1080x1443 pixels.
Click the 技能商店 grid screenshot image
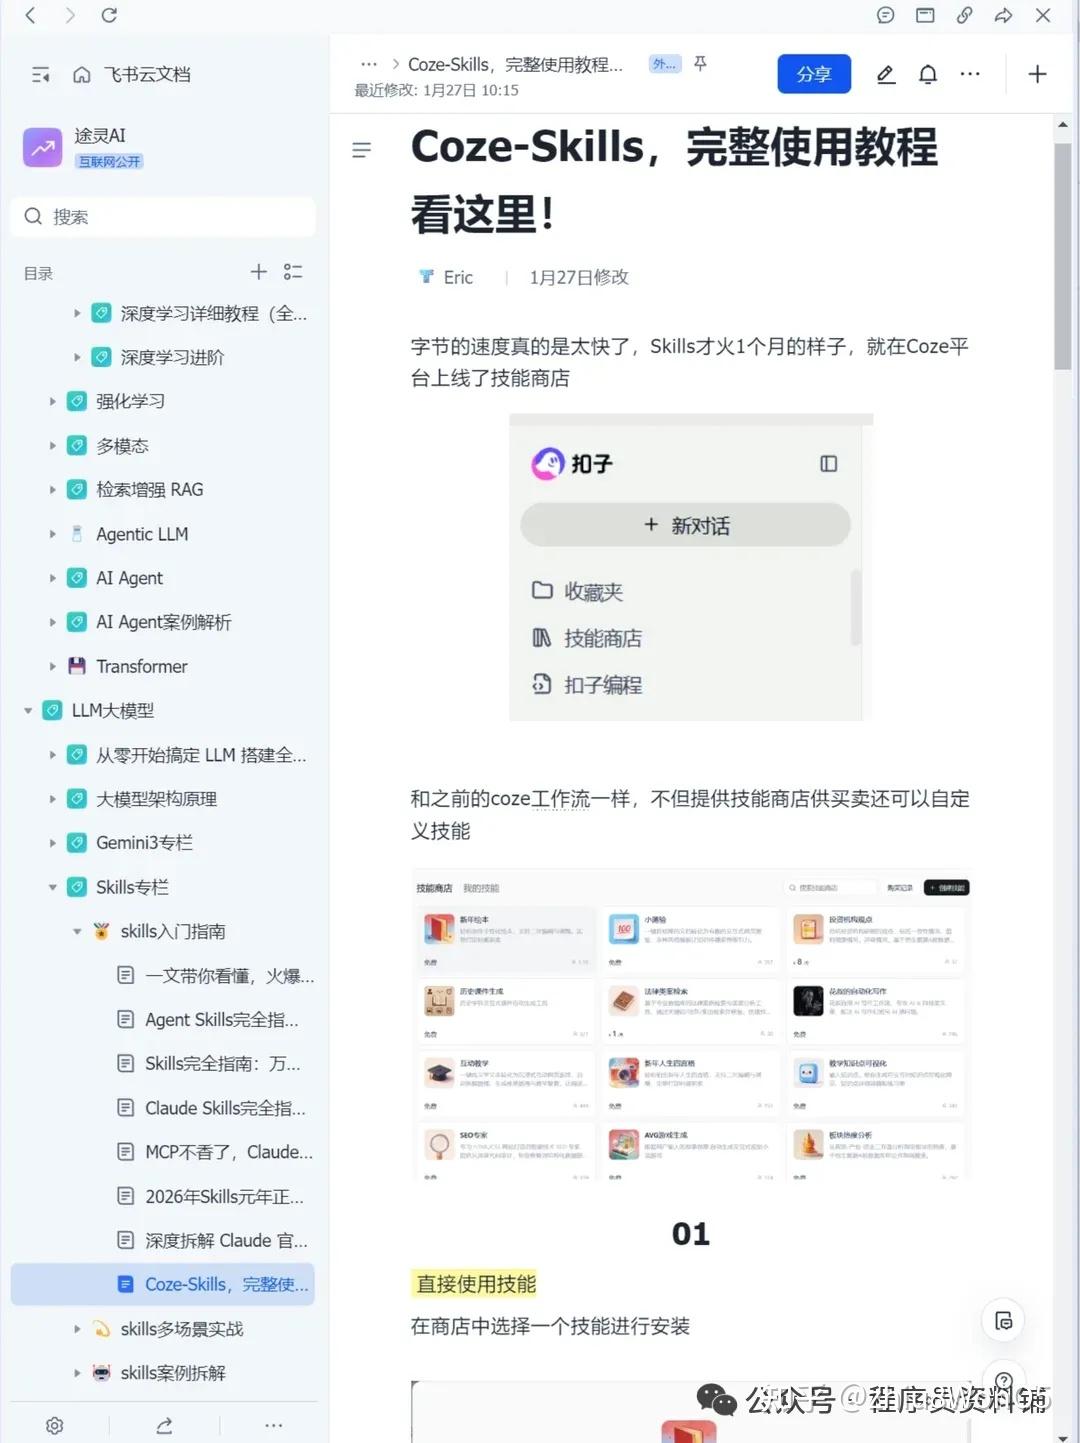click(x=691, y=1026)
